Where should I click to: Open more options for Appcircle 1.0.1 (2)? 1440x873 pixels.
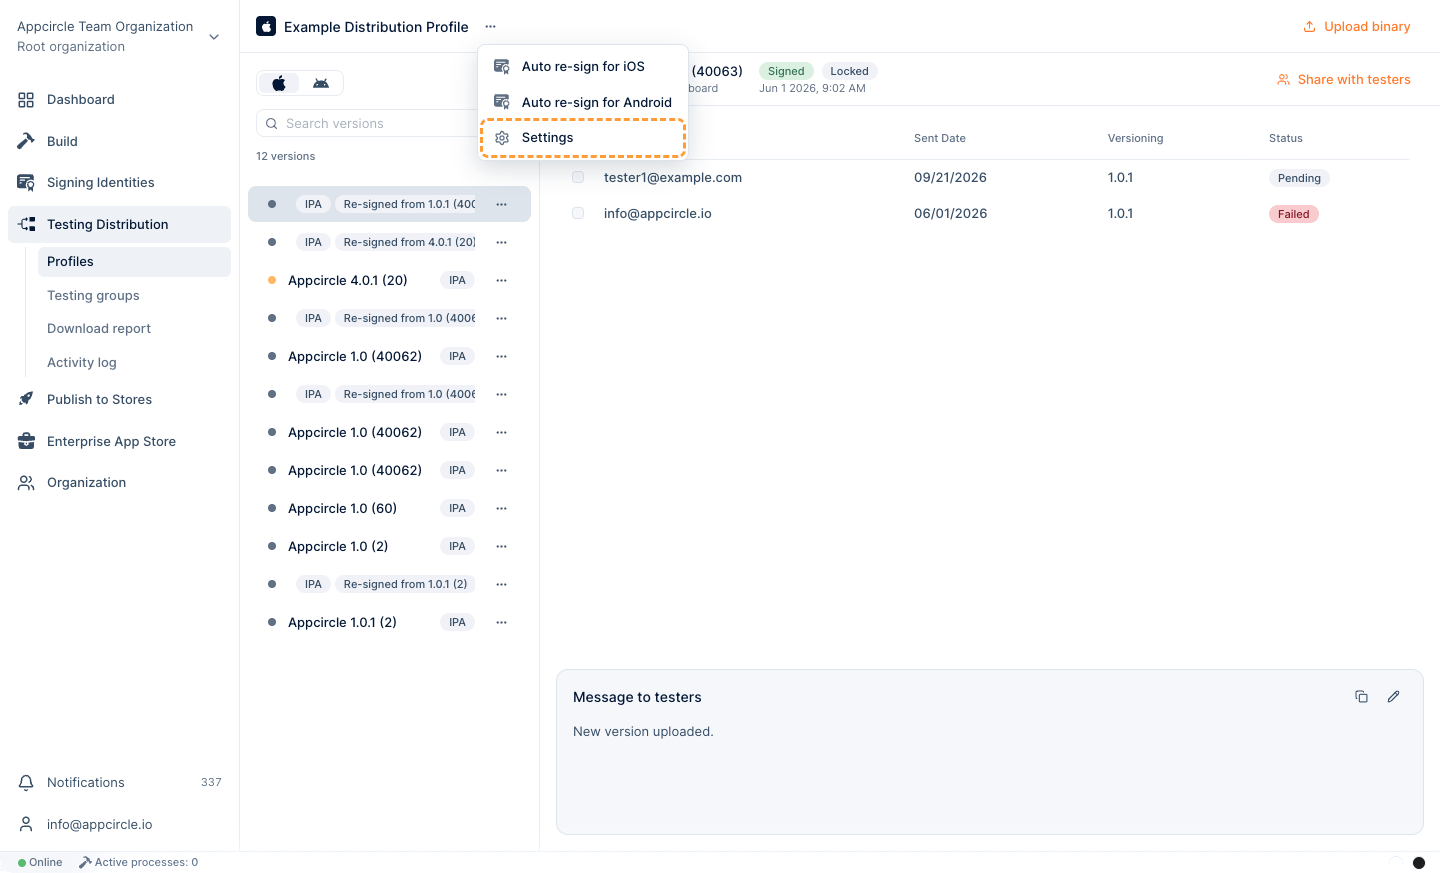[501, 623]
